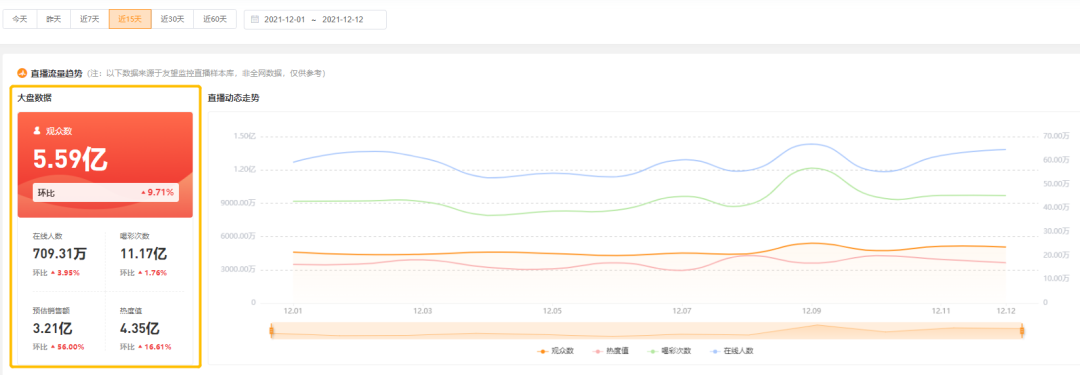Switch to the 近30天 range
This screenshot has height=375, width=1080.
coord(172,19)
